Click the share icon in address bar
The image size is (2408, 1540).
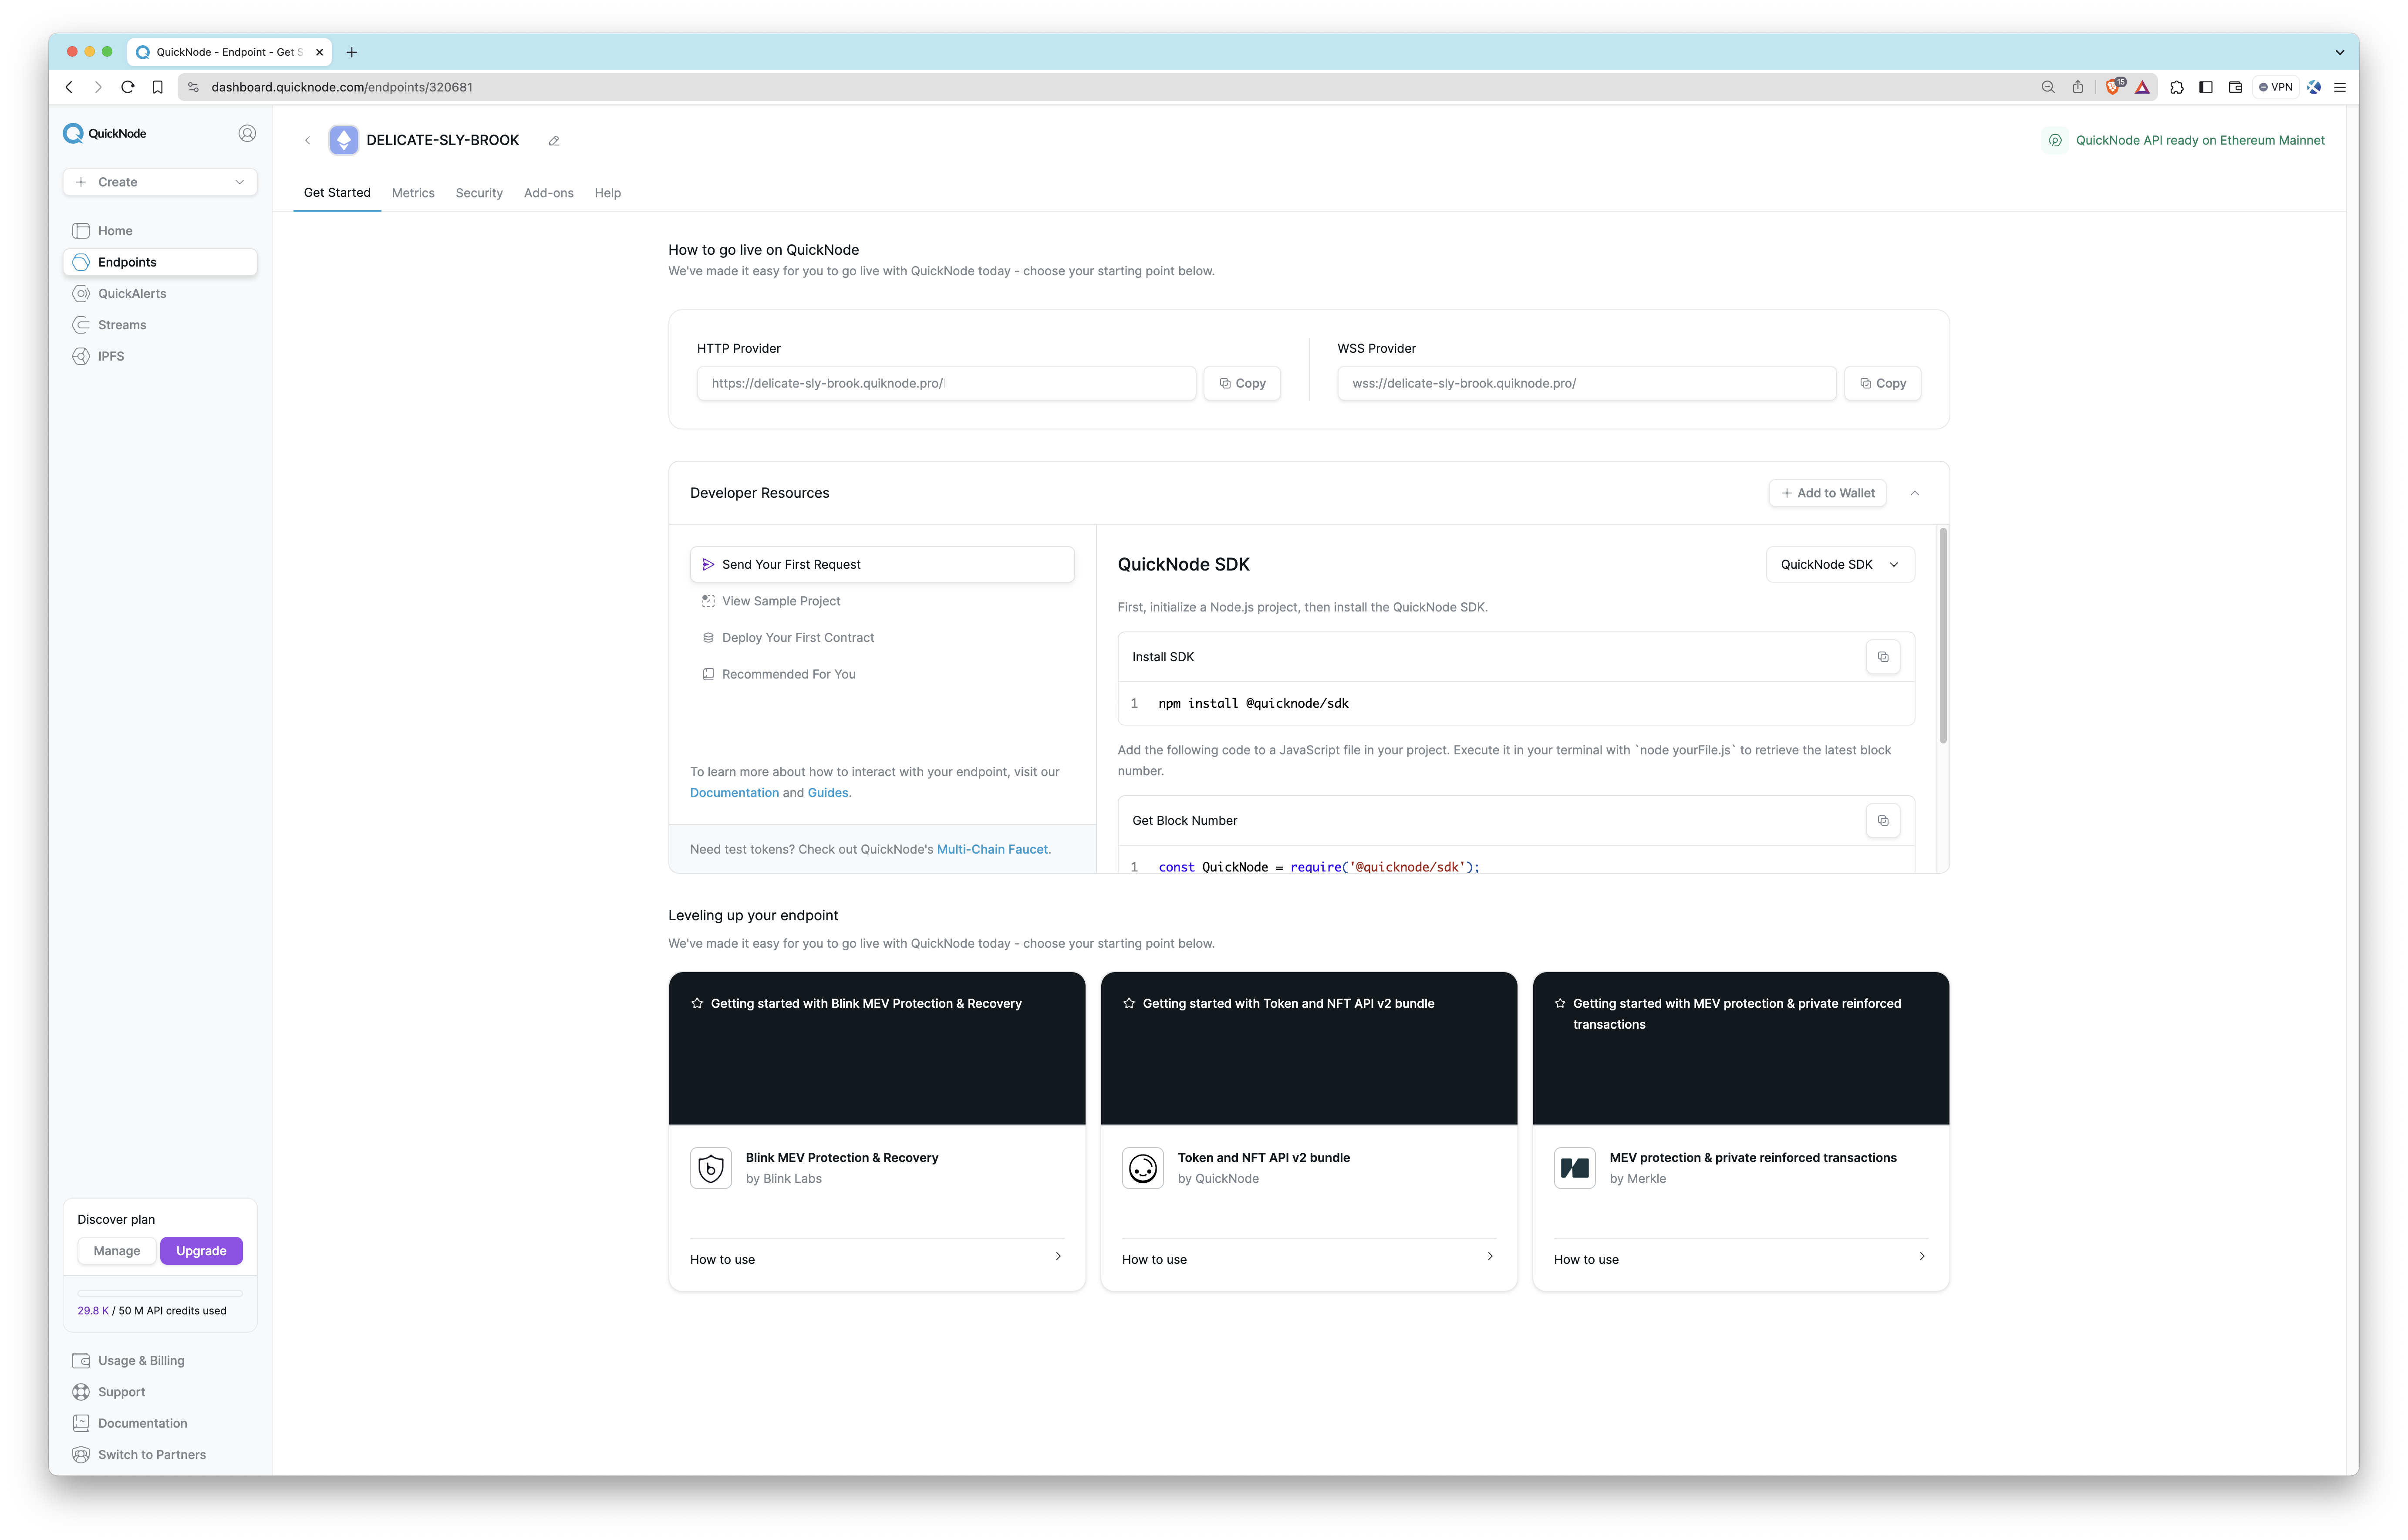pyautogui.click(x=2077, y=87)
